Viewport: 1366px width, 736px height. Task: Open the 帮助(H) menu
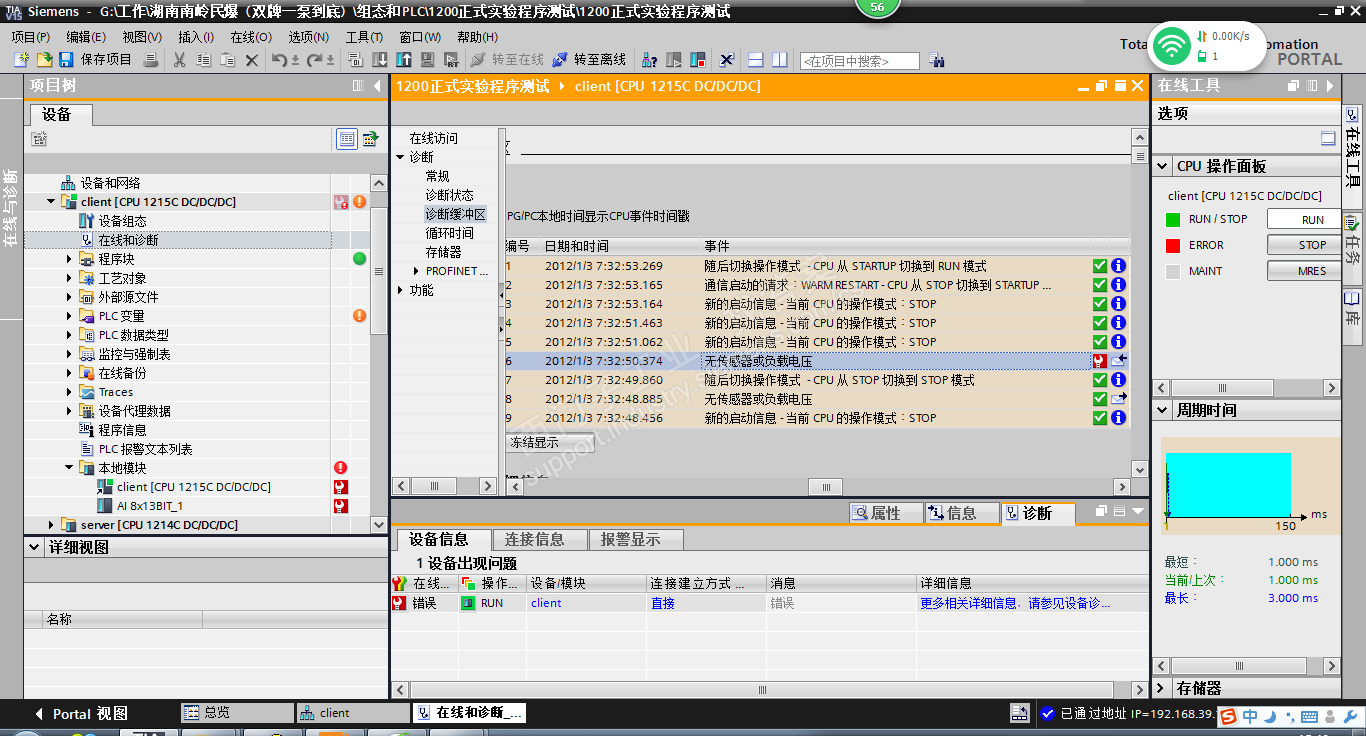(x=478, y=37)
